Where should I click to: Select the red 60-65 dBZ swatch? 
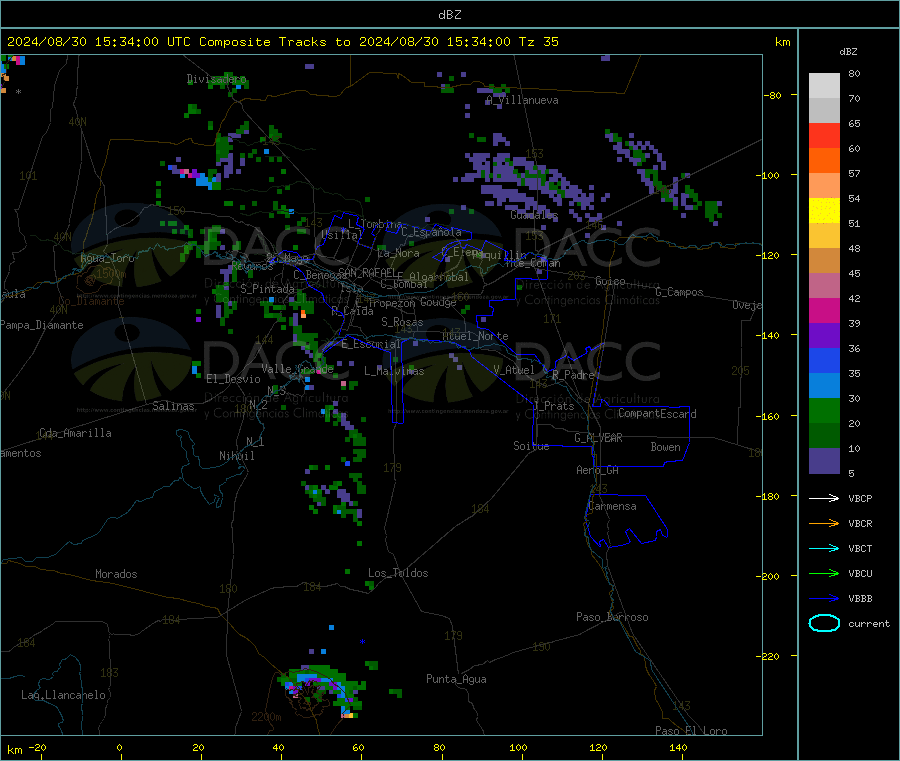tap(824, 135)
